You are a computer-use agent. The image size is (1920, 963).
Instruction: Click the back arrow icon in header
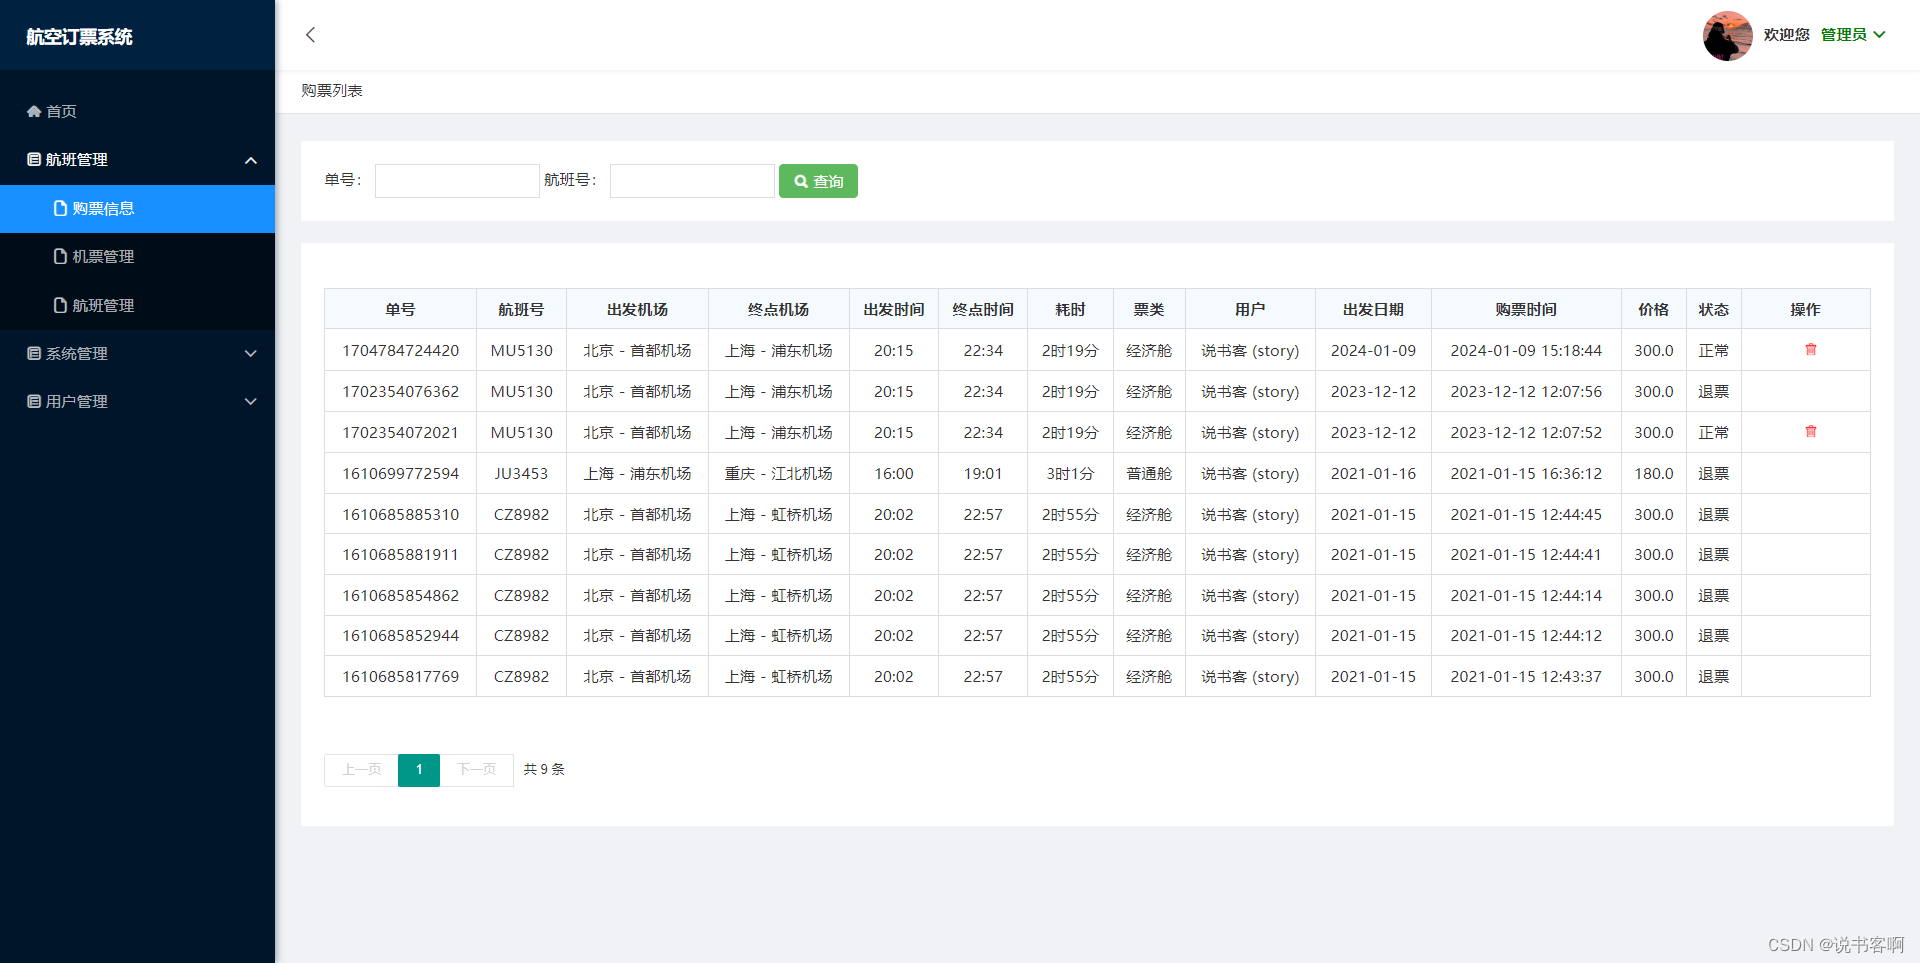point(310,35)
